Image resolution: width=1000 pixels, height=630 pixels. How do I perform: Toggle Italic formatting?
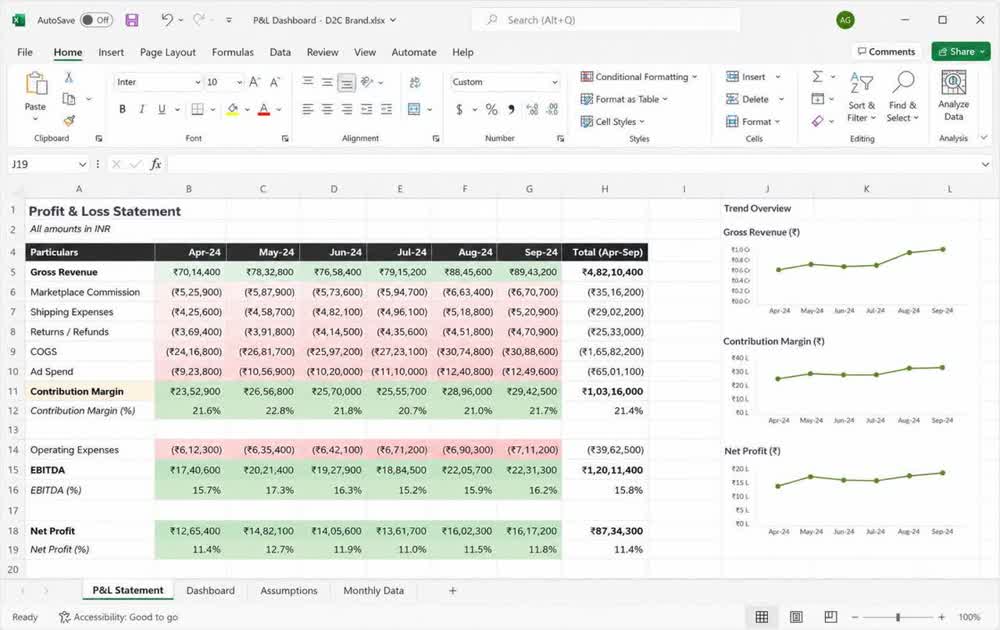[x=142, y=109]
